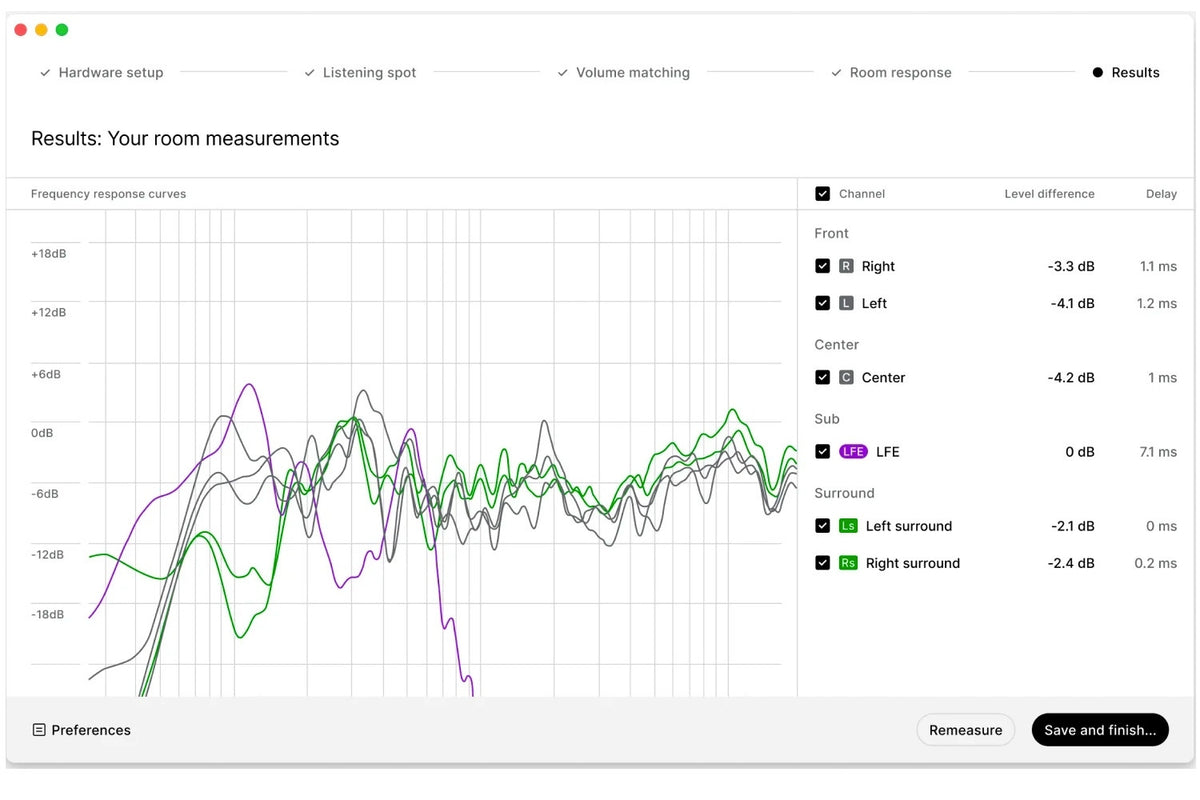1200x800 pixels.
Task: Click the R channel badge icon
Action: [x=846, y=266]
